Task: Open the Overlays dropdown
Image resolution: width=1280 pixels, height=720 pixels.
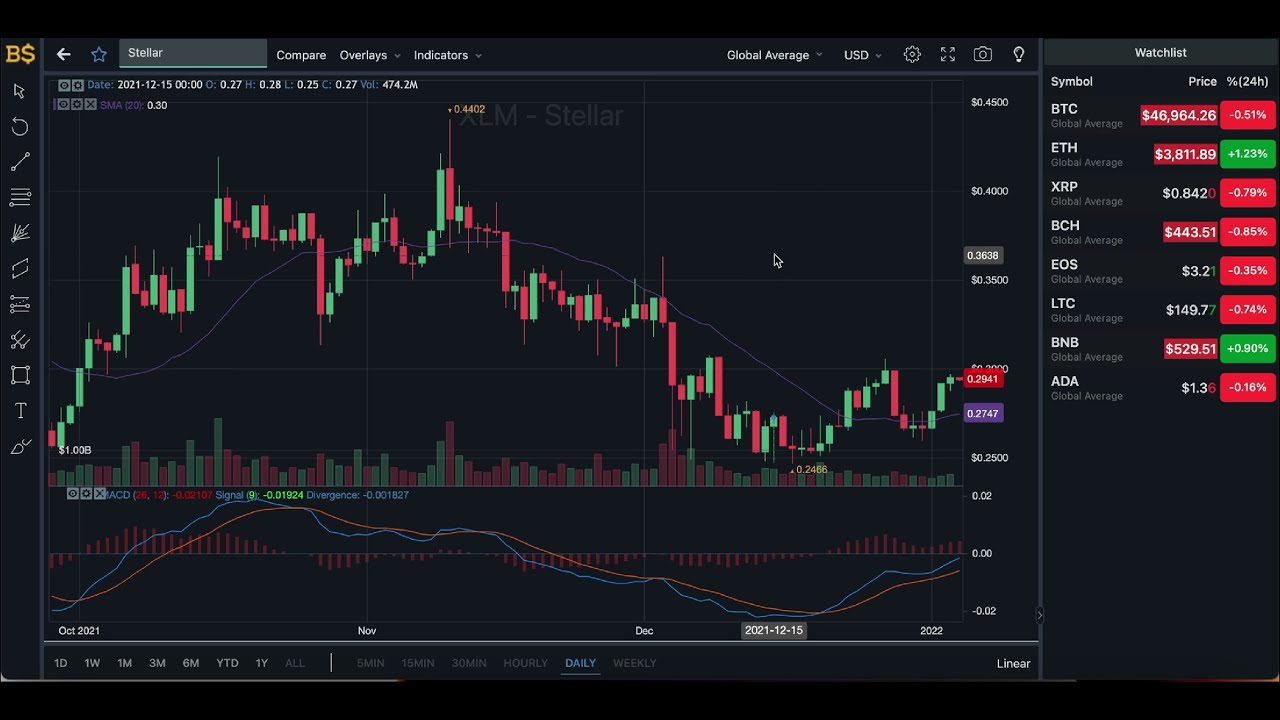Action: click(369, 55)
